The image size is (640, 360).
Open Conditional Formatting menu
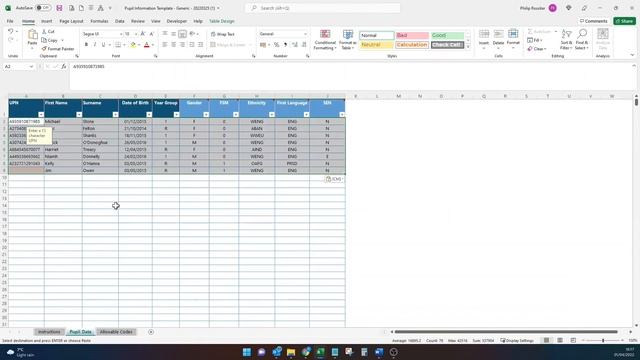(x=325, y=40)
